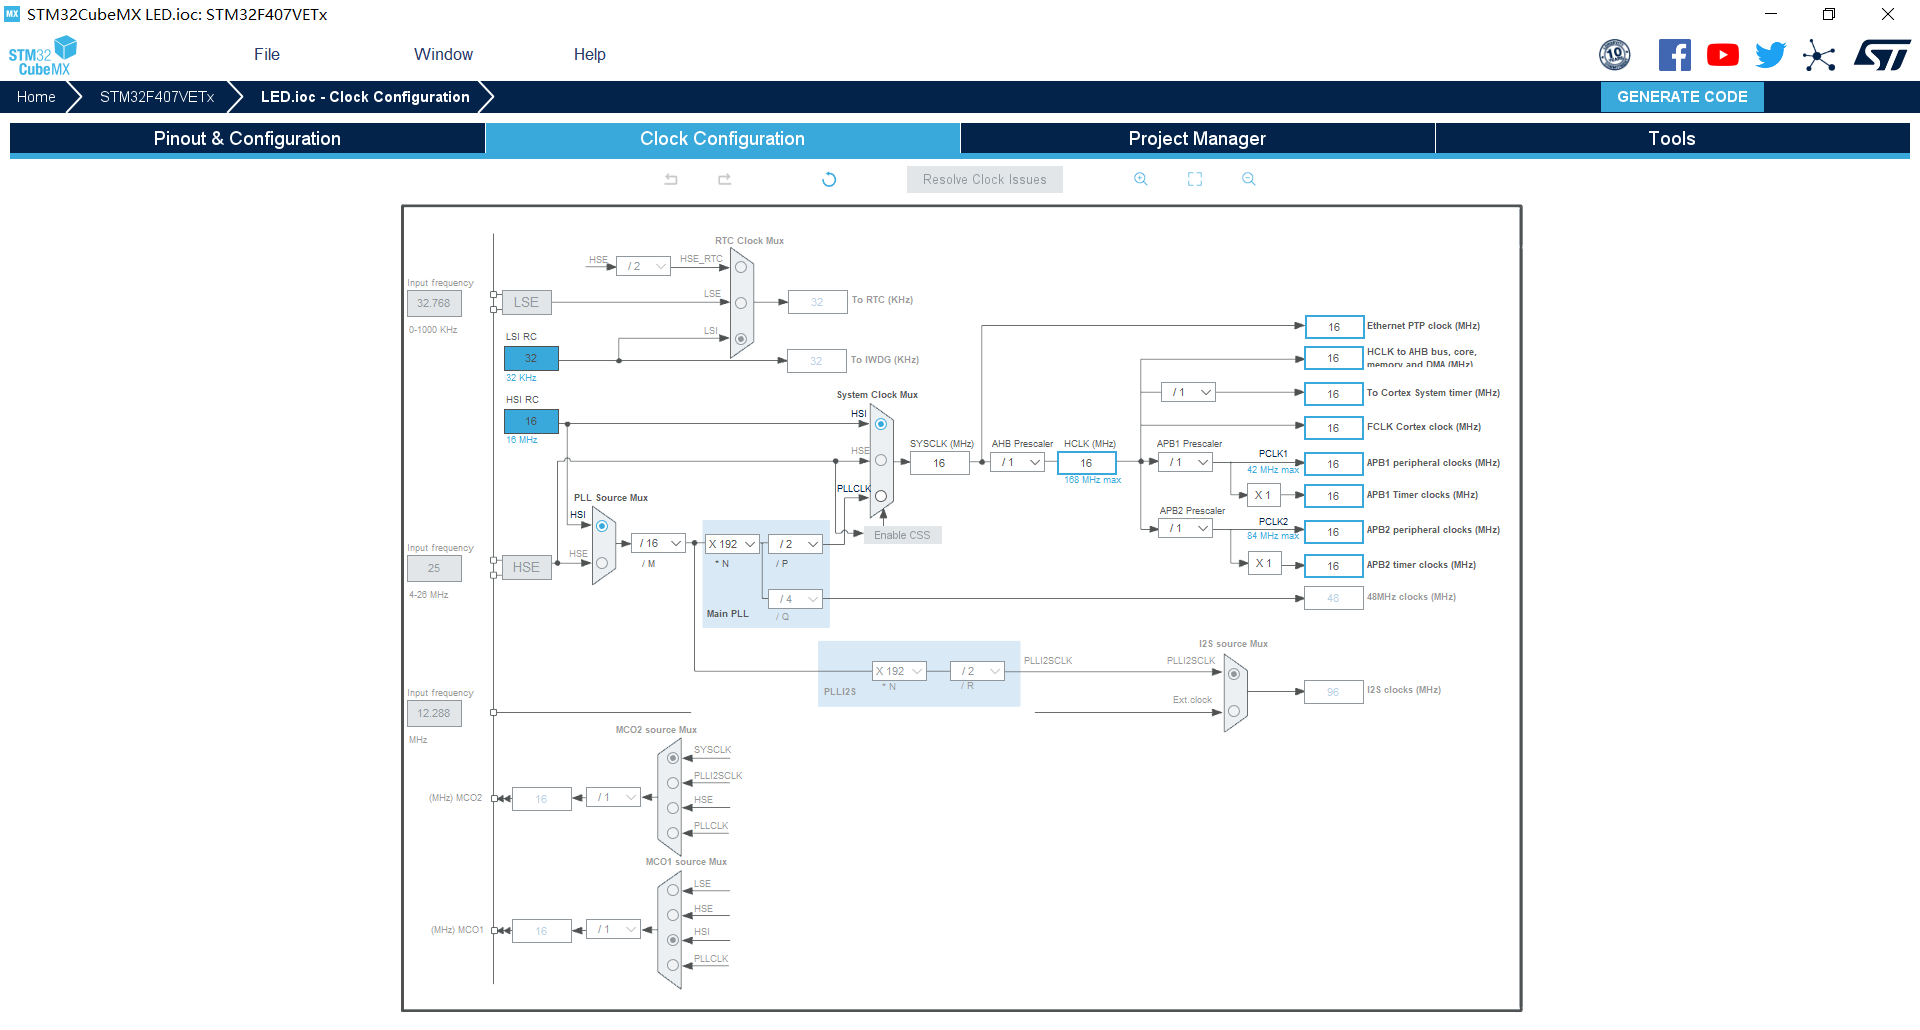Viewport: 1920px width, 1030px height.
Task: Select HSE in System Clock Mux
Action: click(x=881, y=460)
